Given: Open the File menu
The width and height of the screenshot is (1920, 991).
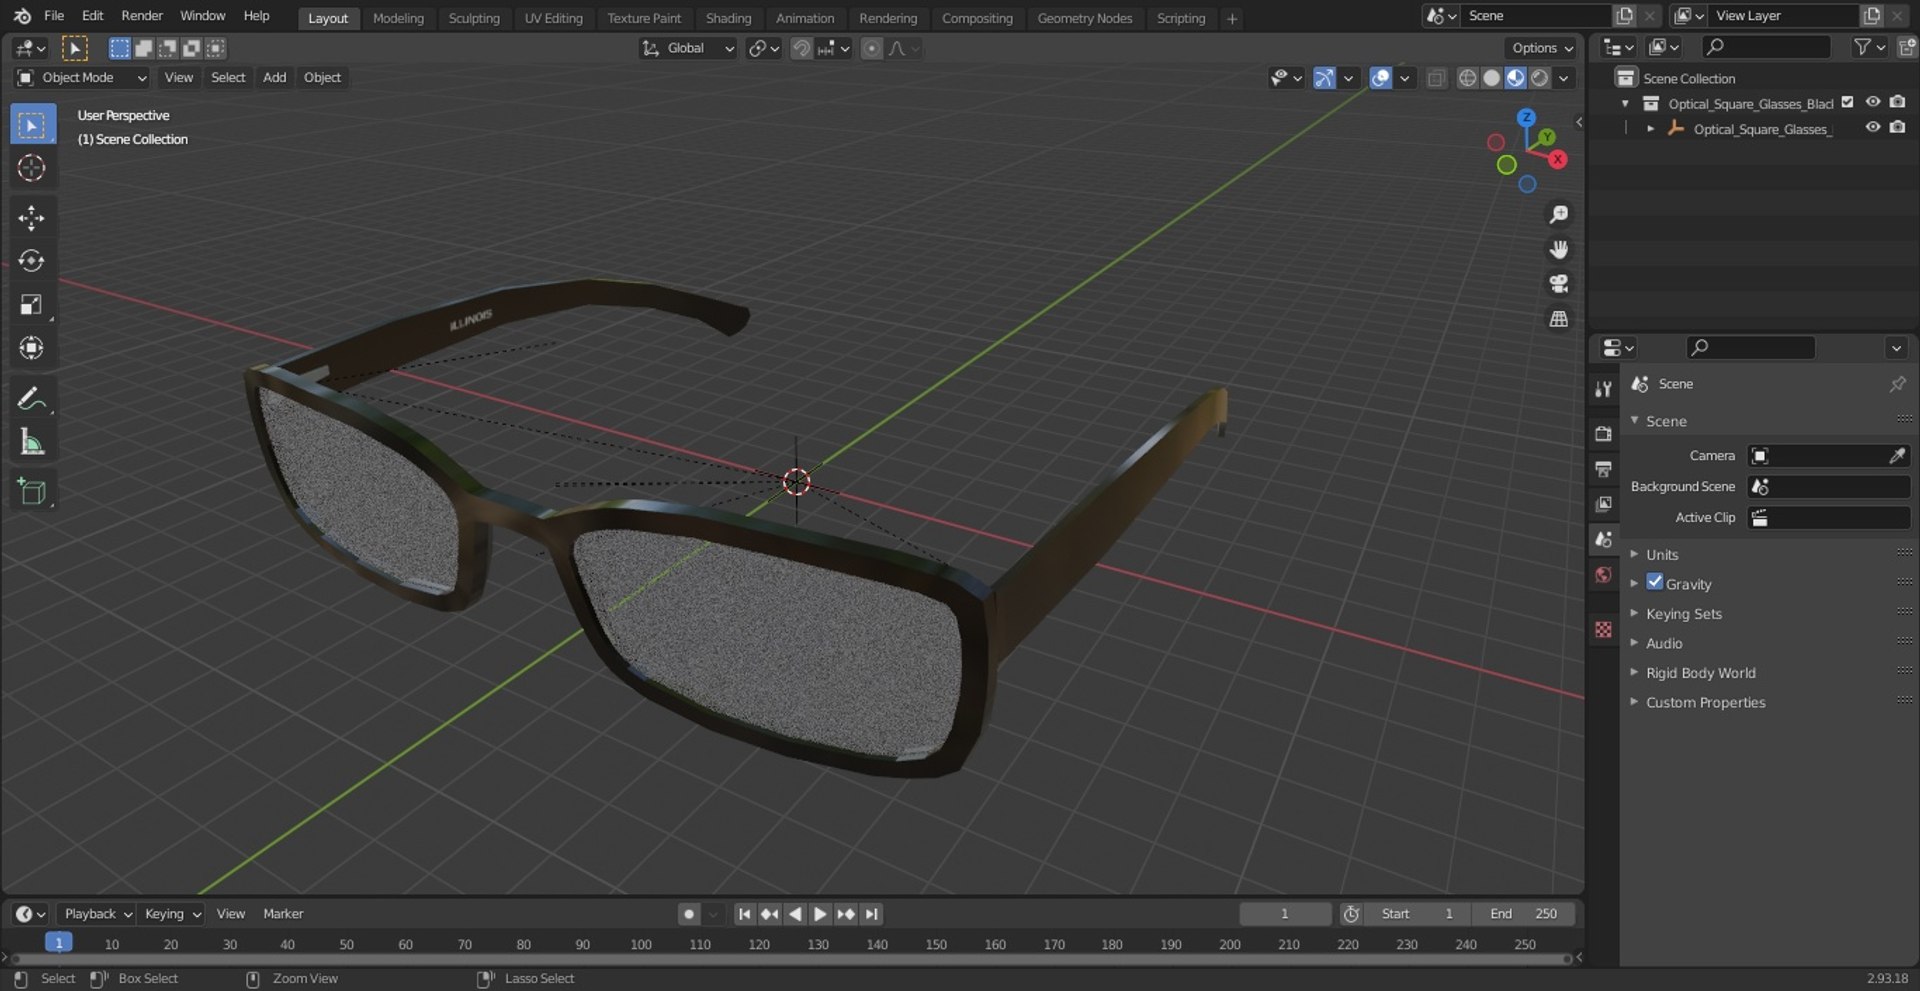Looking at the screenshot, I should [54, 16].
